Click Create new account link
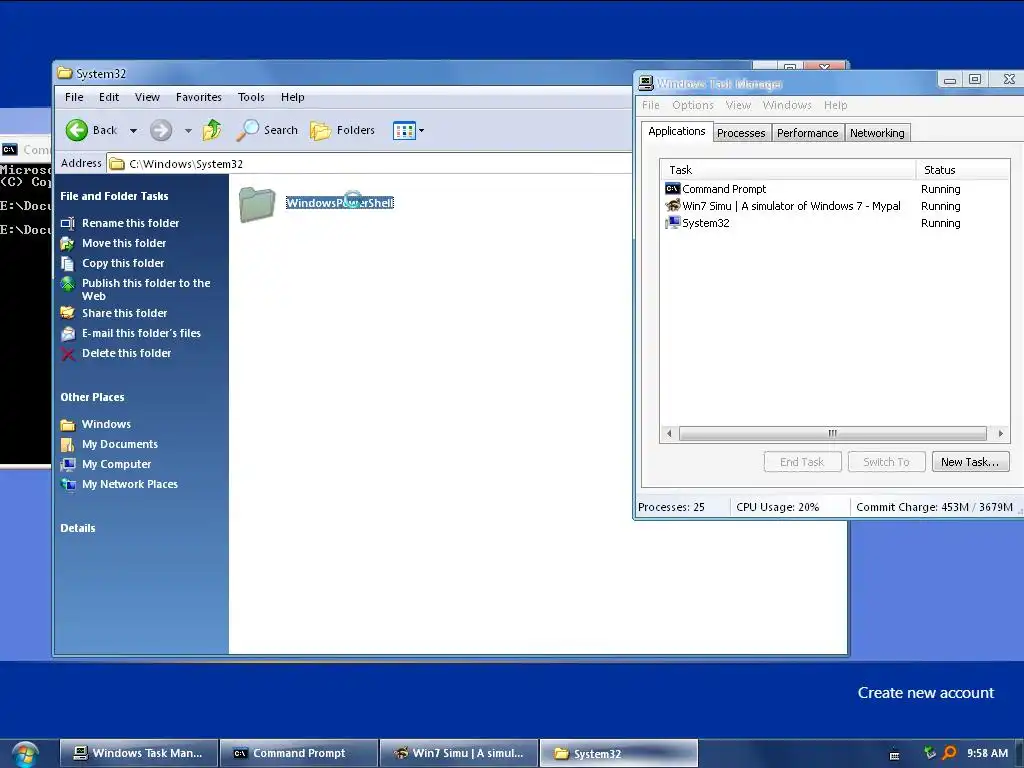The image size is (1024, 768). [925, 693]
